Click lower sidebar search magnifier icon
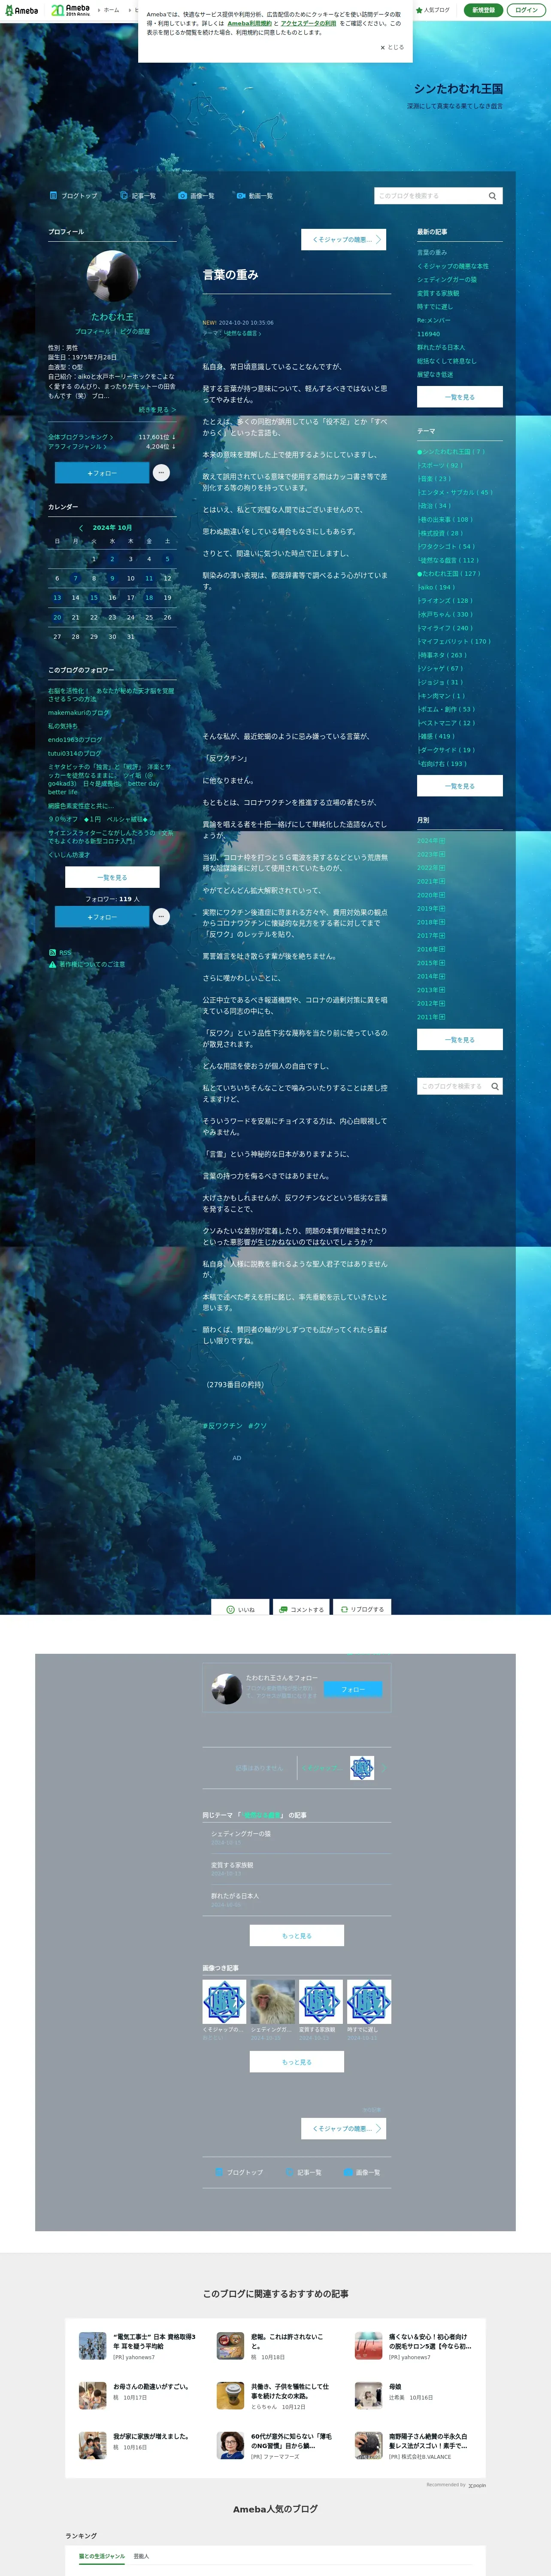The image size is (551, 2576). pos(495,1086)
